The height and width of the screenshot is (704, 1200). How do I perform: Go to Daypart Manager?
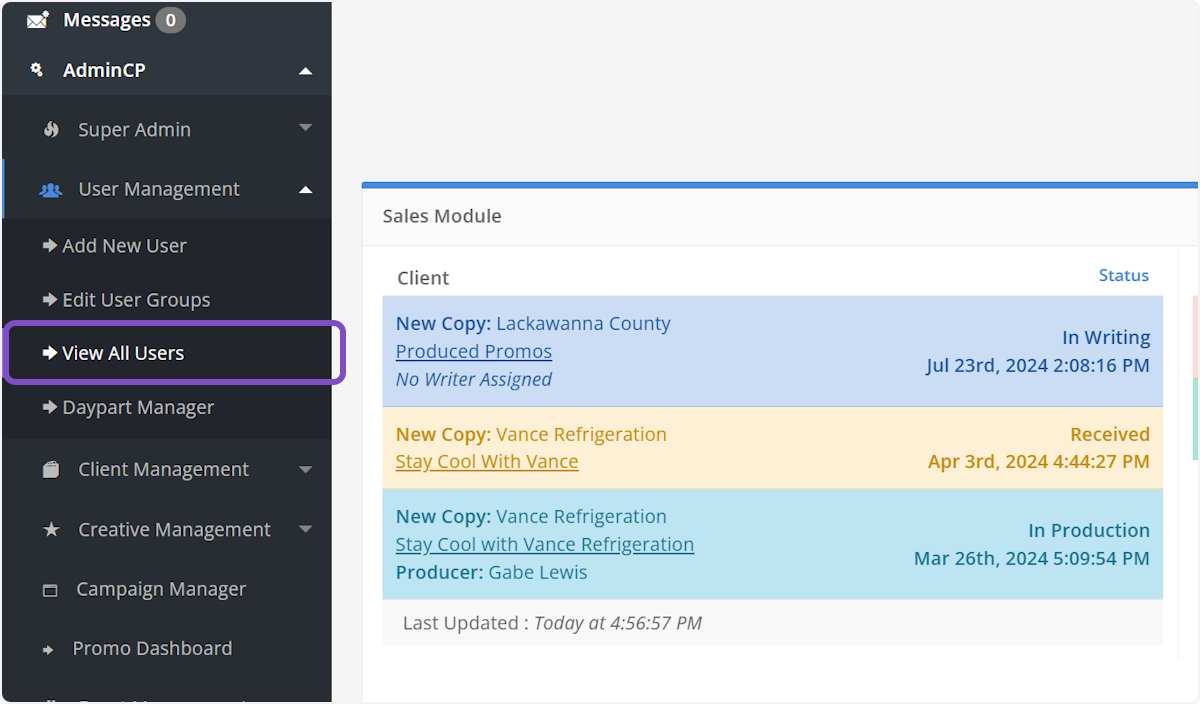click(x=138, y=408)
